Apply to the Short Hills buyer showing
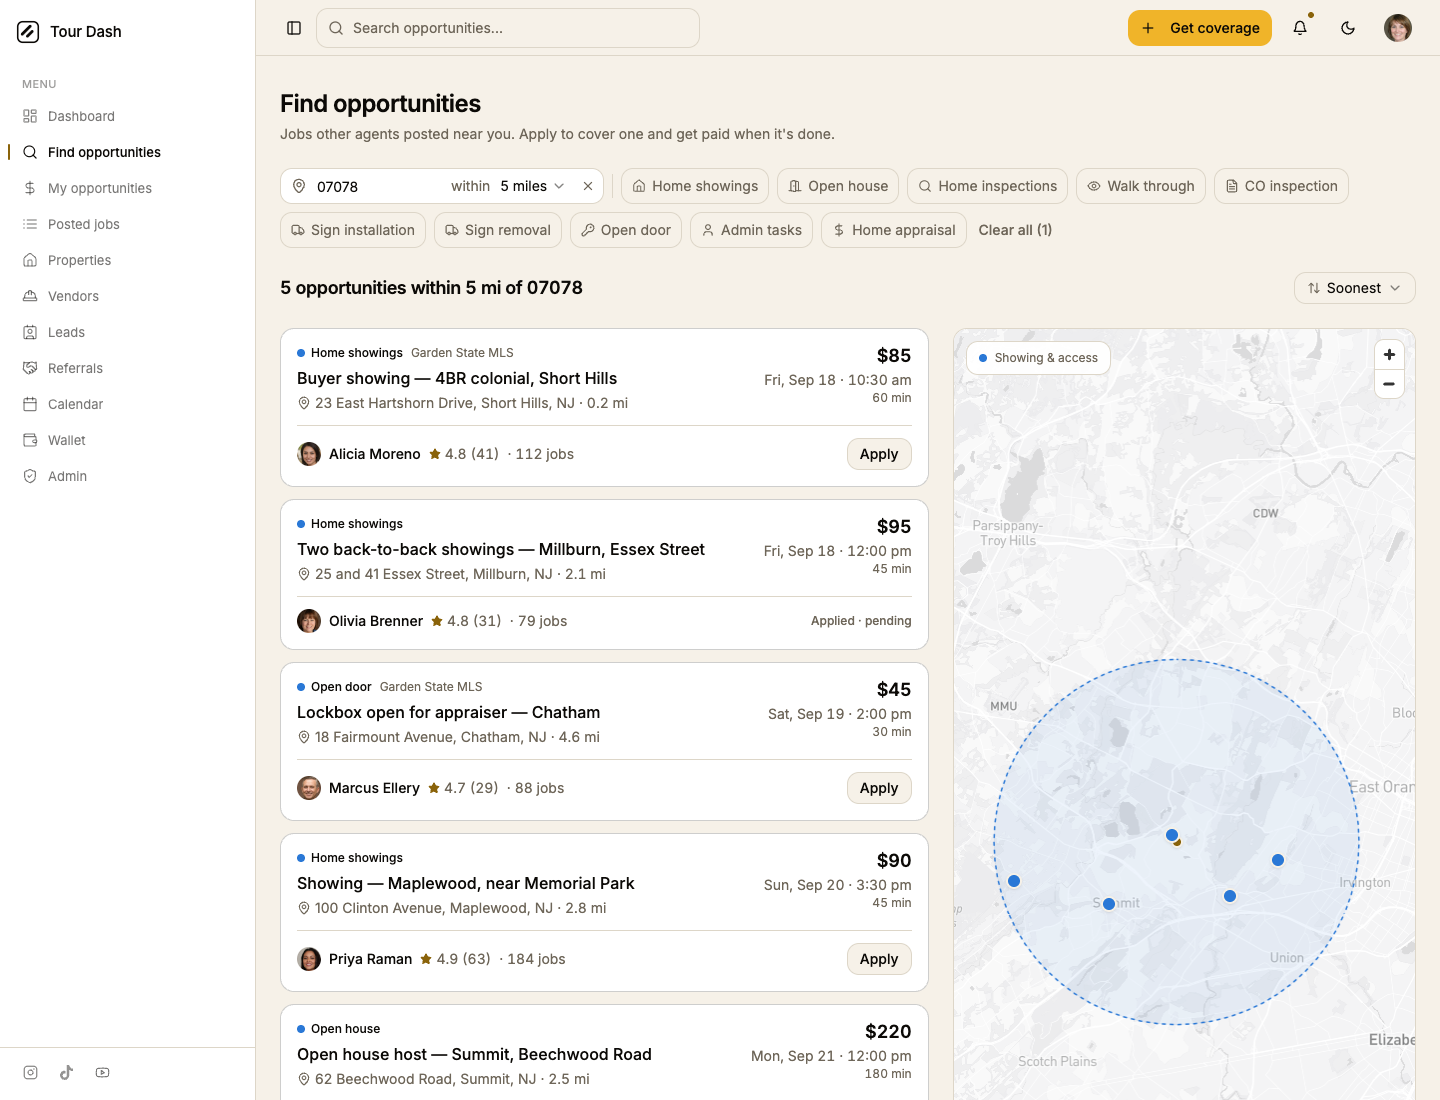 point(879,454)
